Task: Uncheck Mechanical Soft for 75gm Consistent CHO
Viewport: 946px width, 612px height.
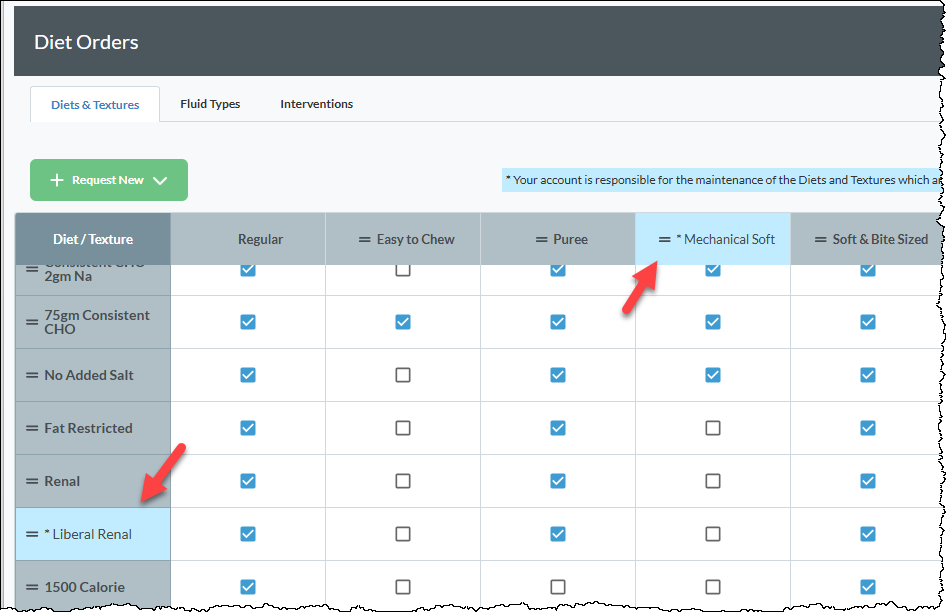Action: point(713,322)
